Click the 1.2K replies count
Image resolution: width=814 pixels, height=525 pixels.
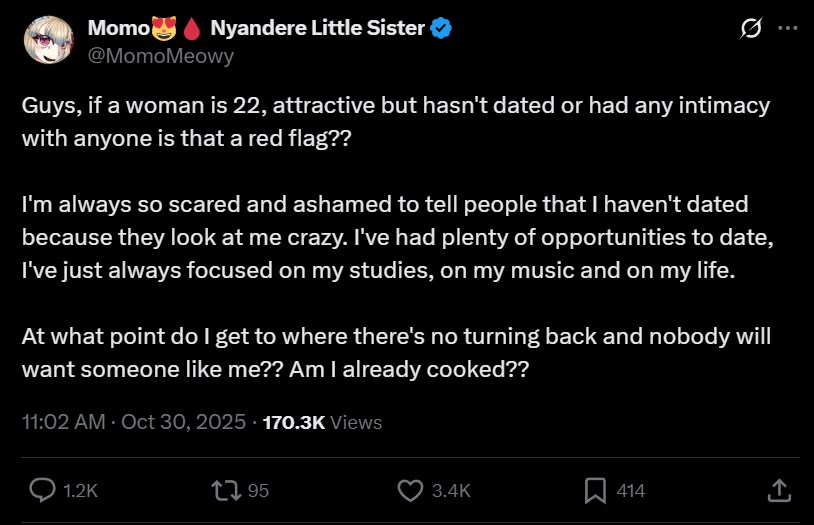[x=80, y=490]
